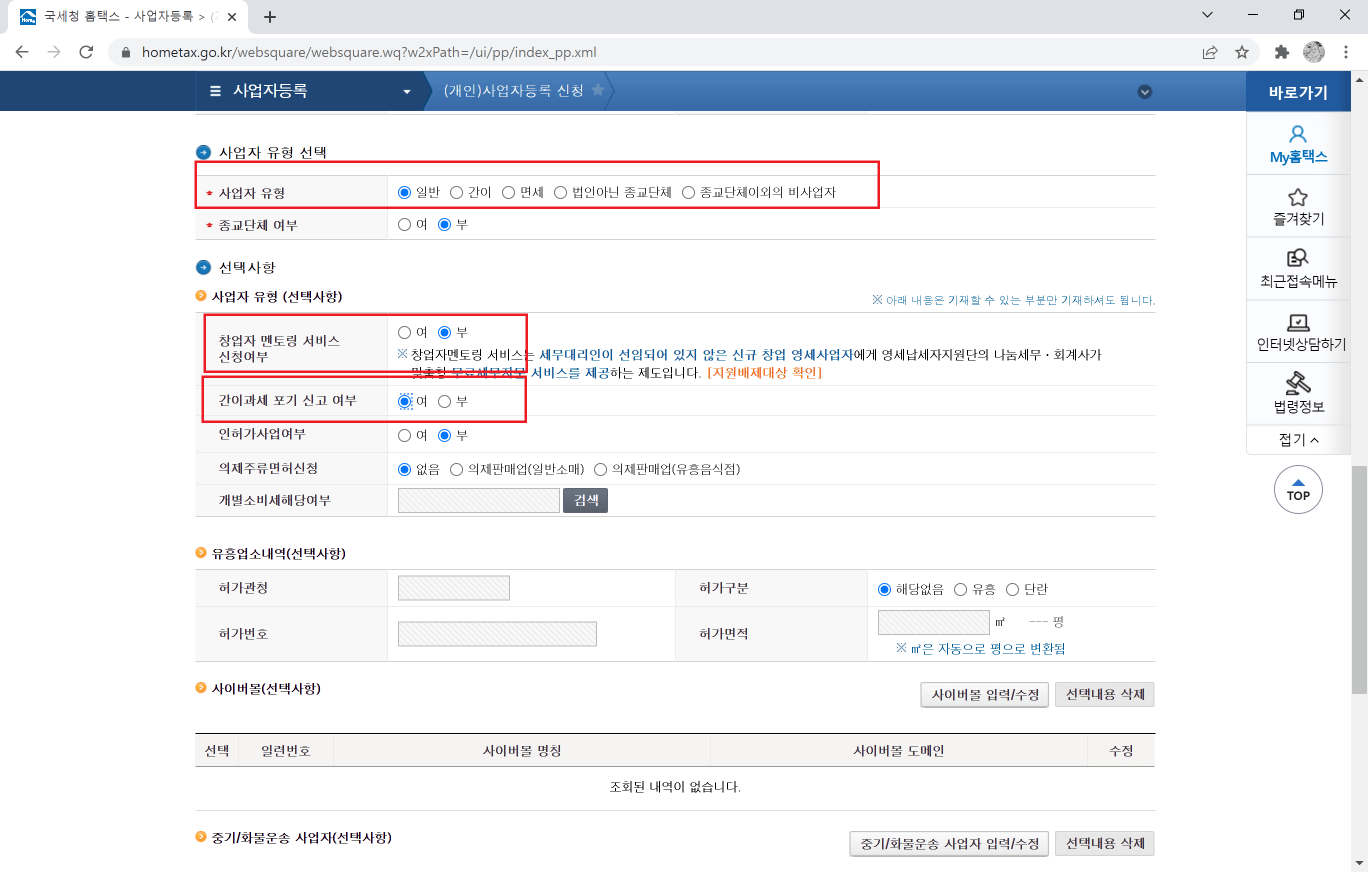1368x872 pixels.
Task: Select 면세 for 사업자 유형
Action: click(x=508, y=192)
